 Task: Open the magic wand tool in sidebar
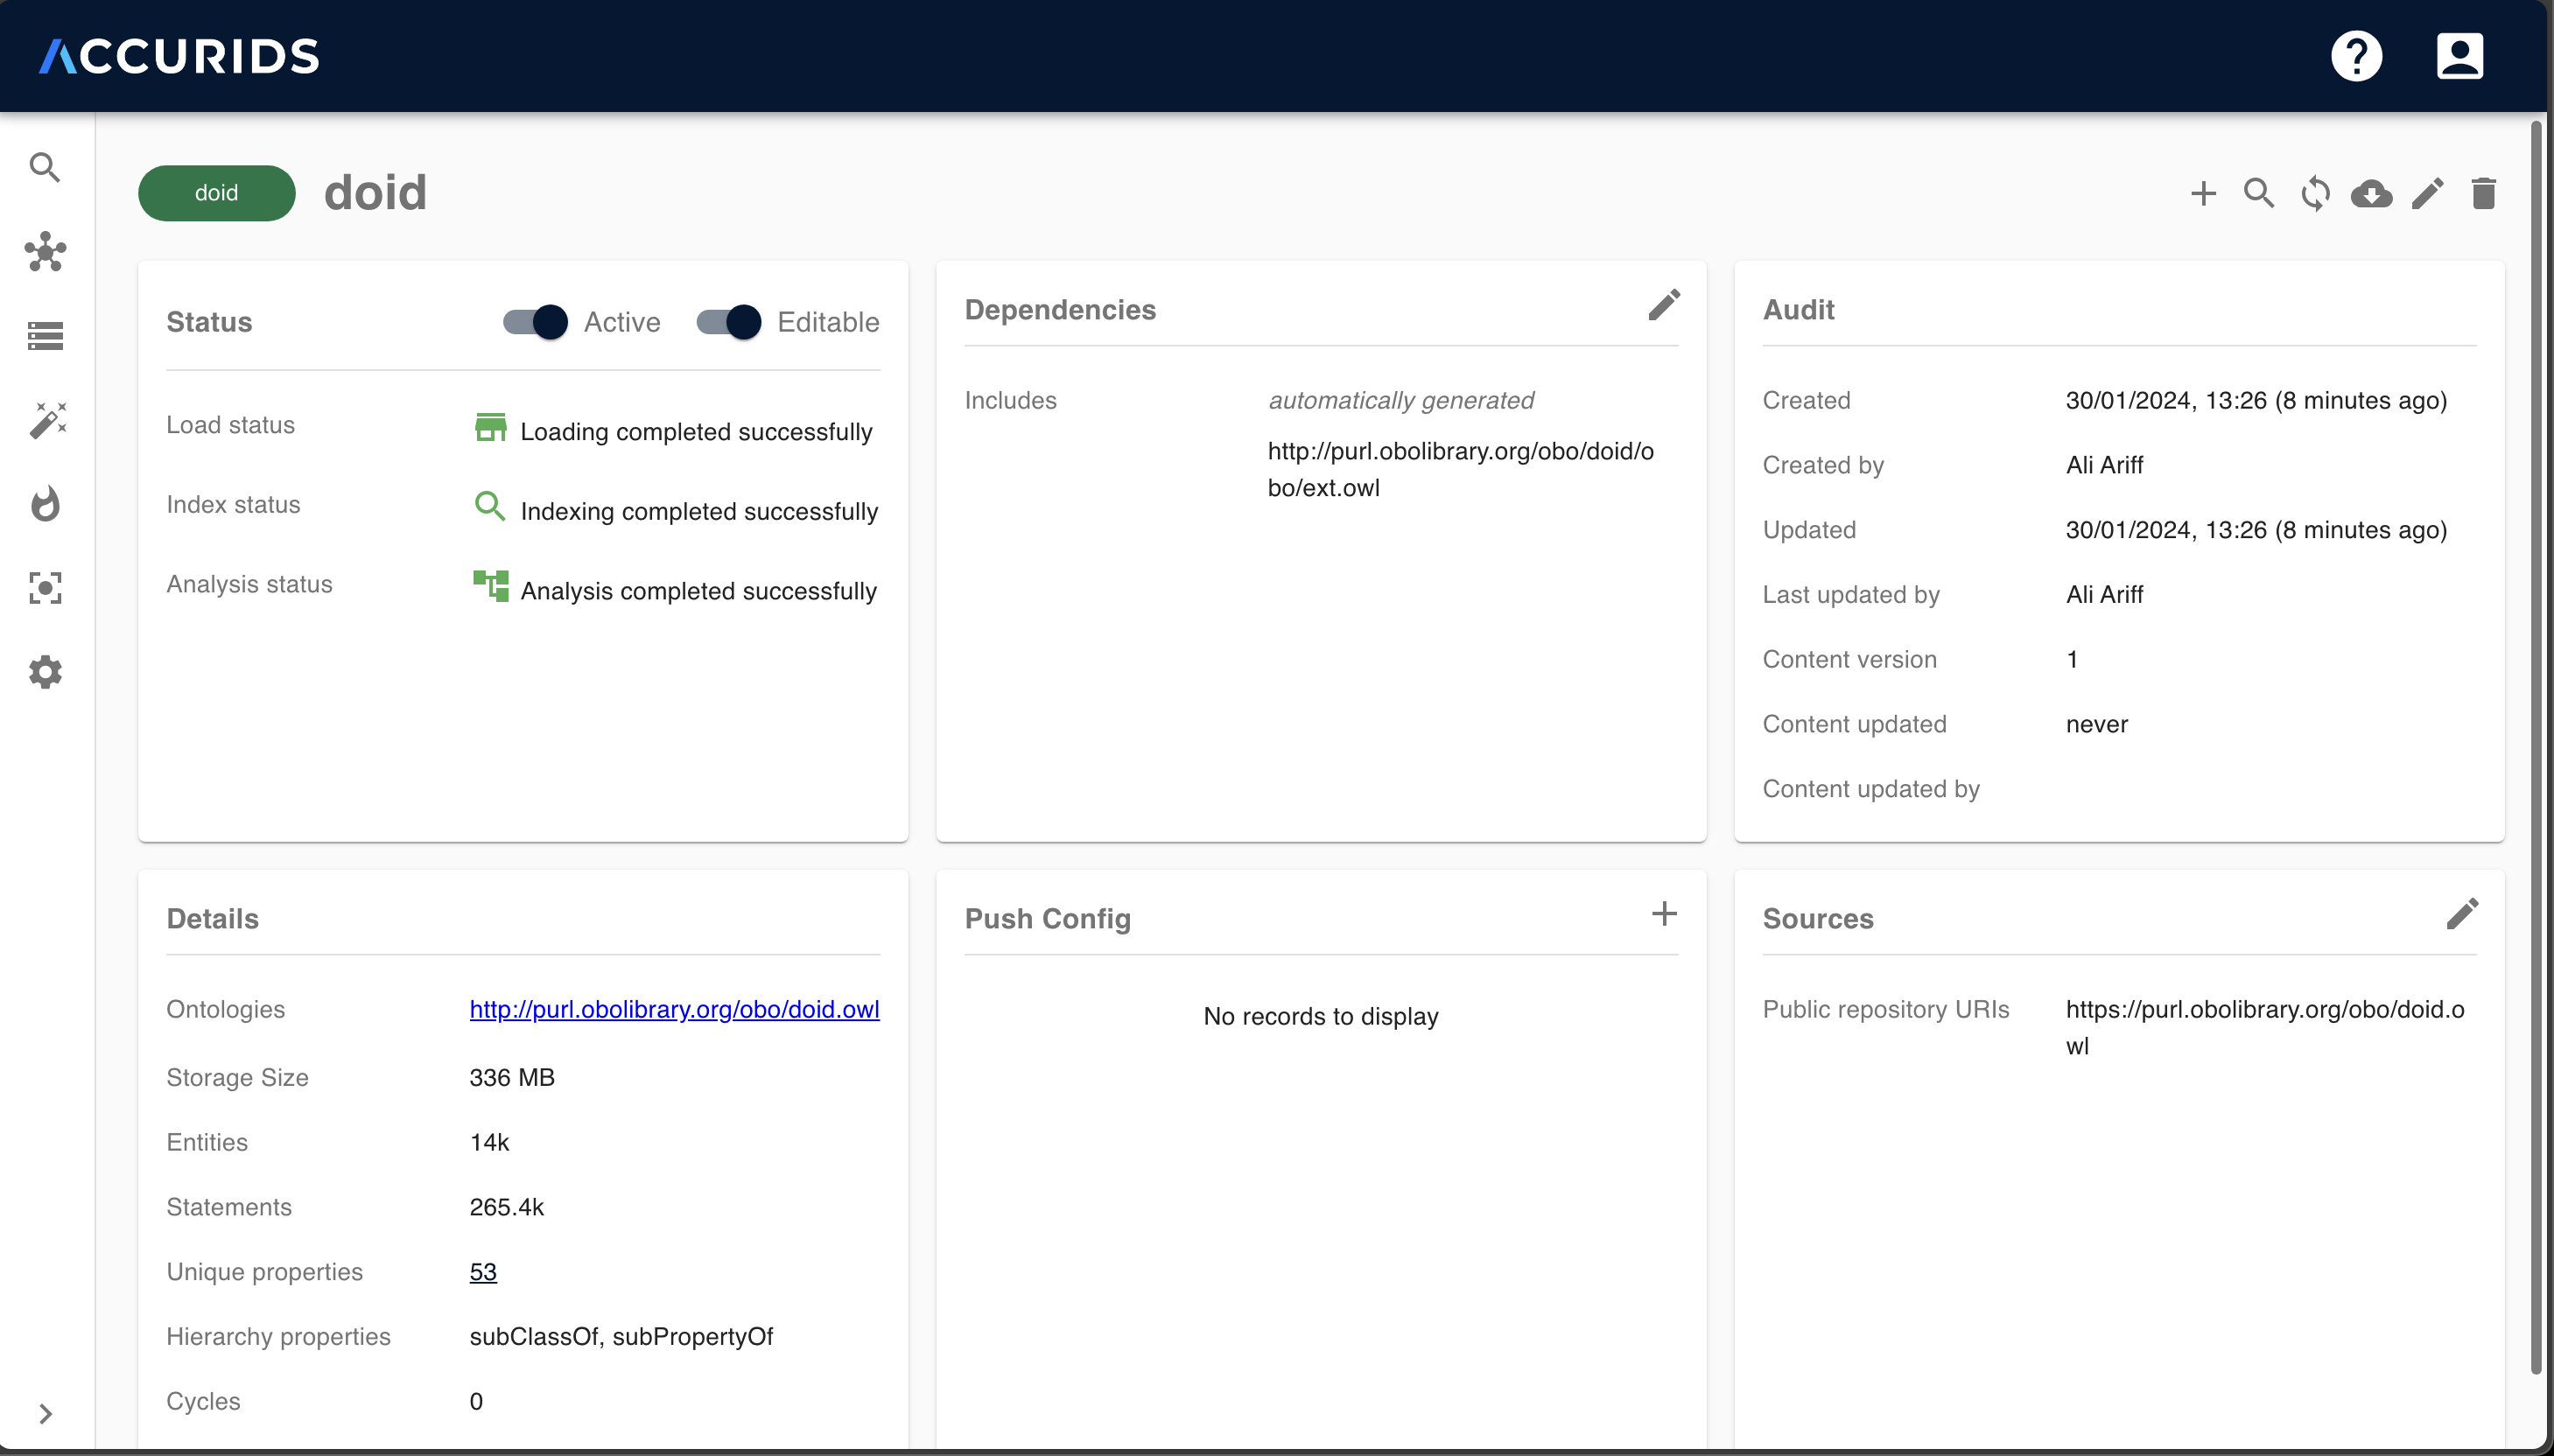point(47,420)
